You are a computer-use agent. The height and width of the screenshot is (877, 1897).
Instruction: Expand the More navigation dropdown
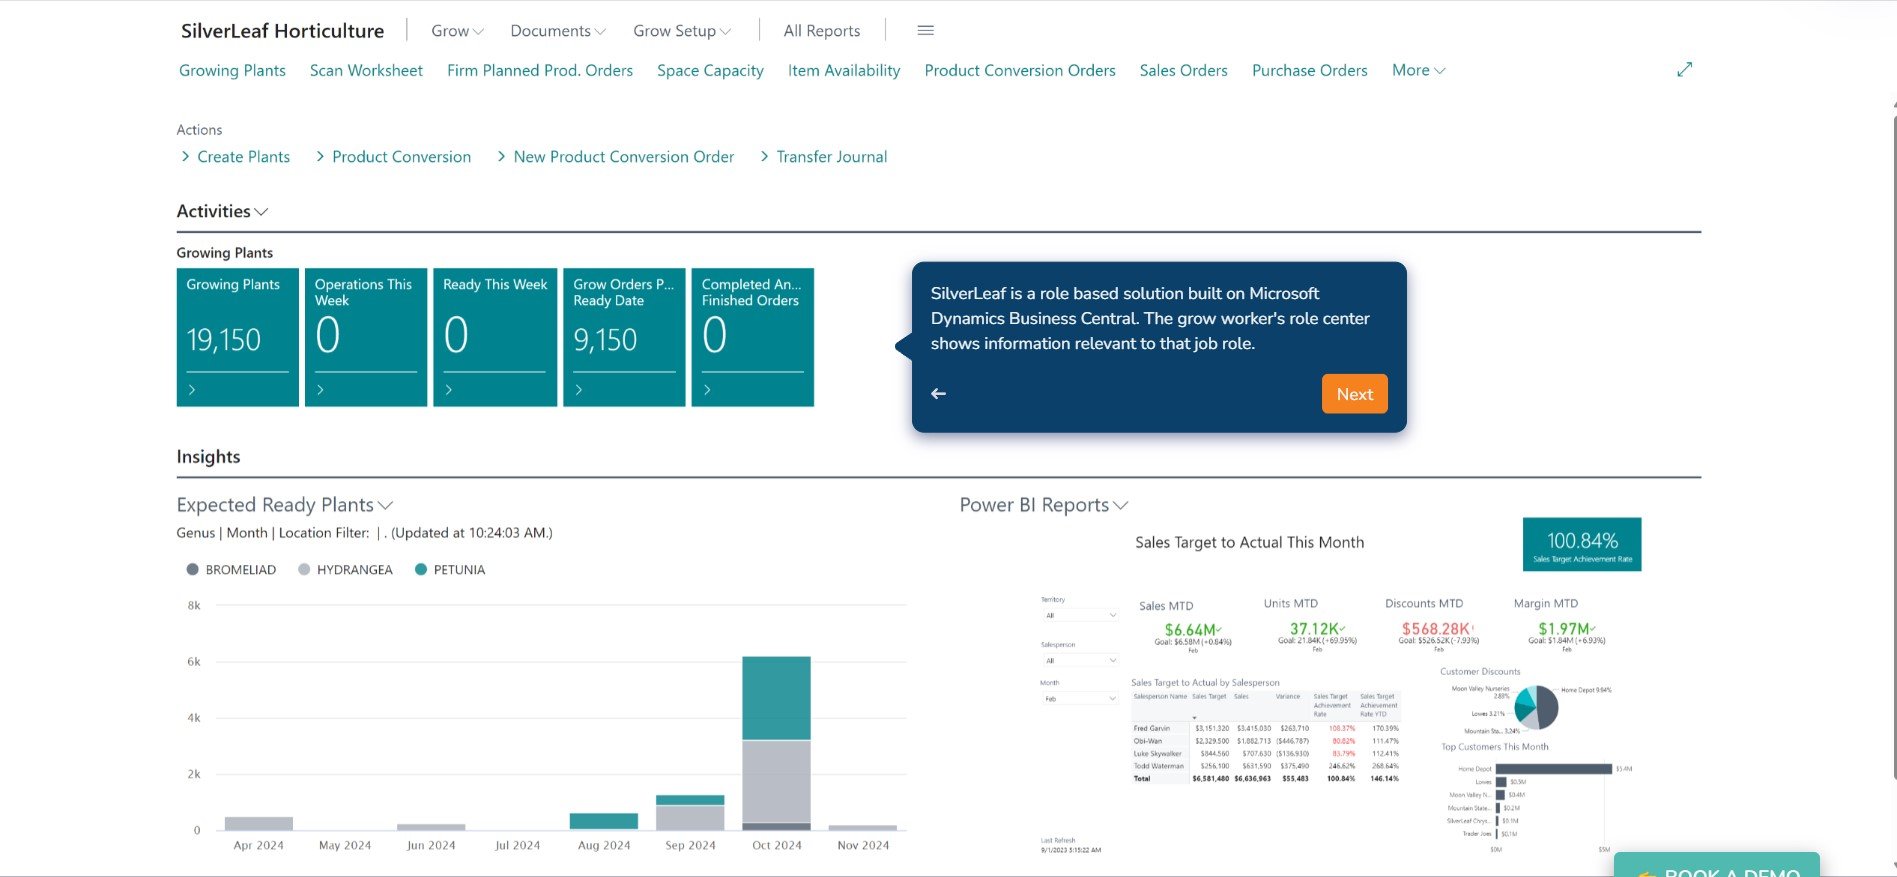[1418, 70]
